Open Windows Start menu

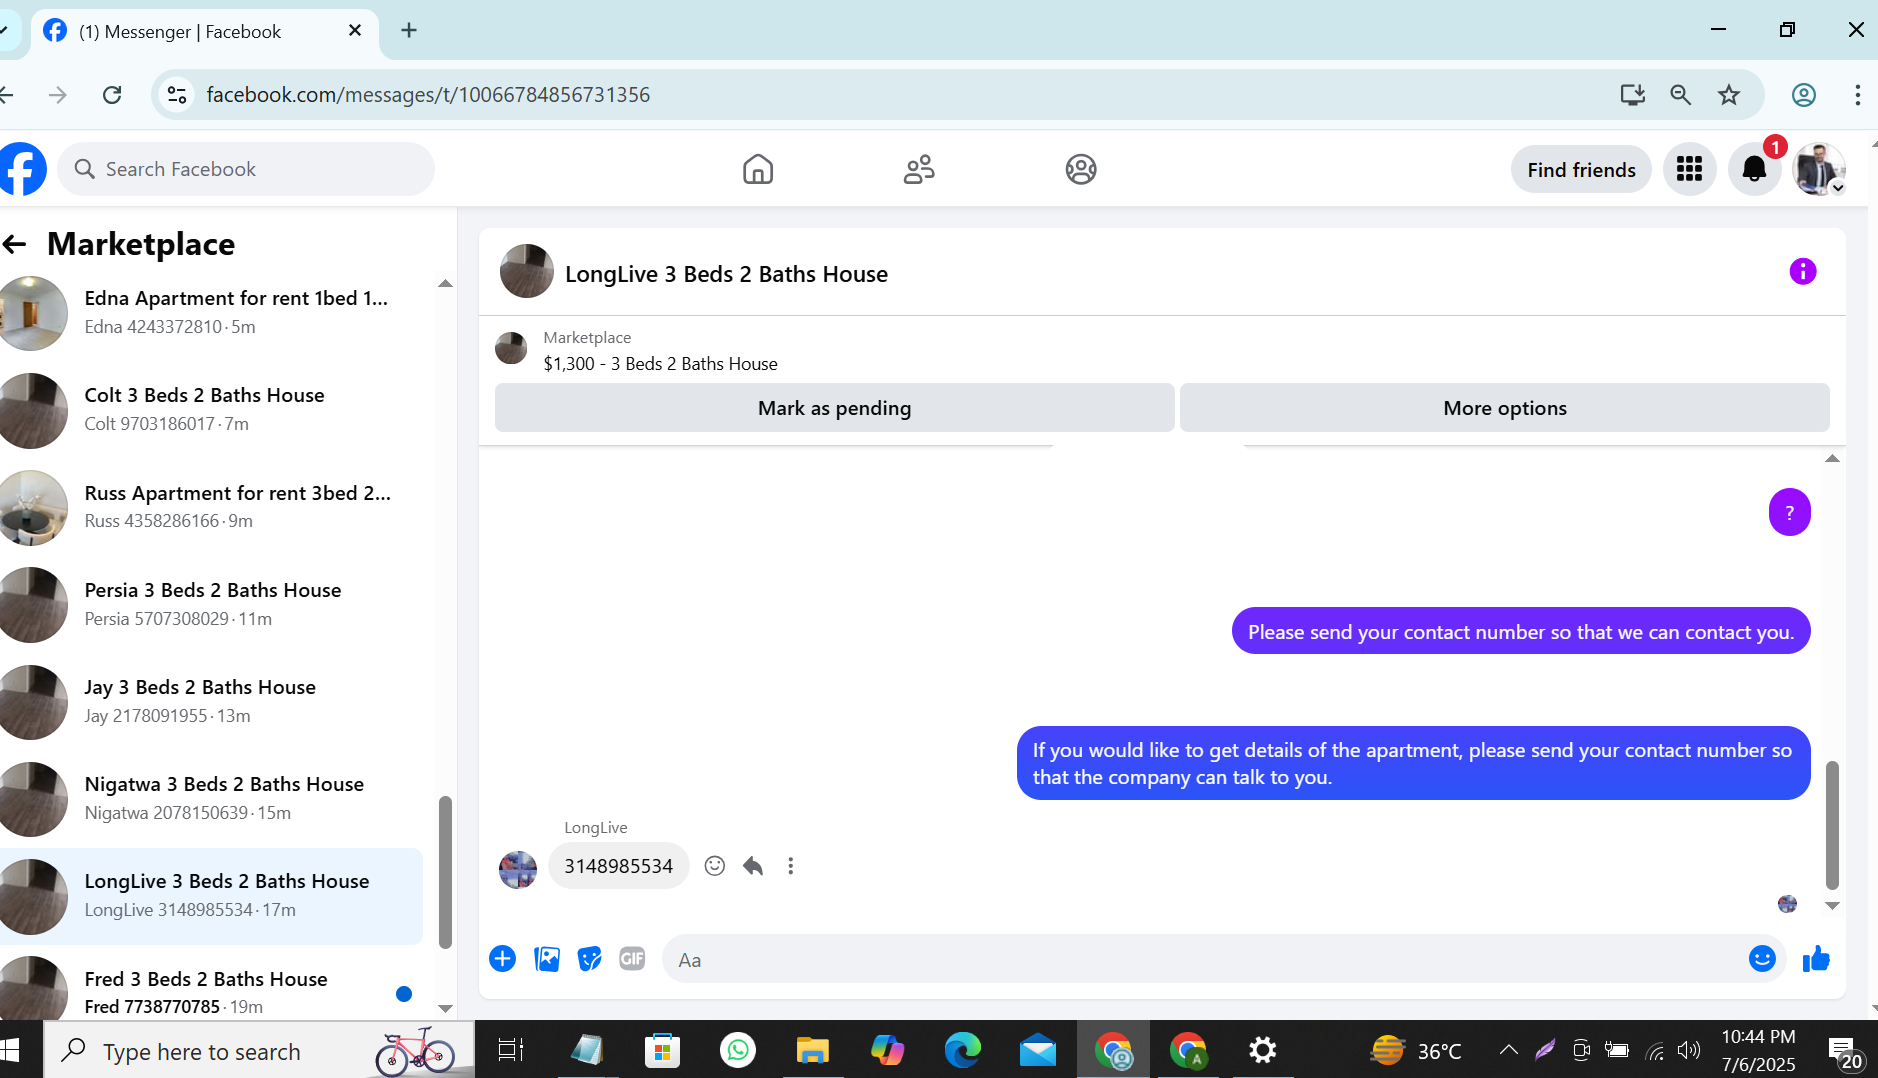click(10, 1050)
